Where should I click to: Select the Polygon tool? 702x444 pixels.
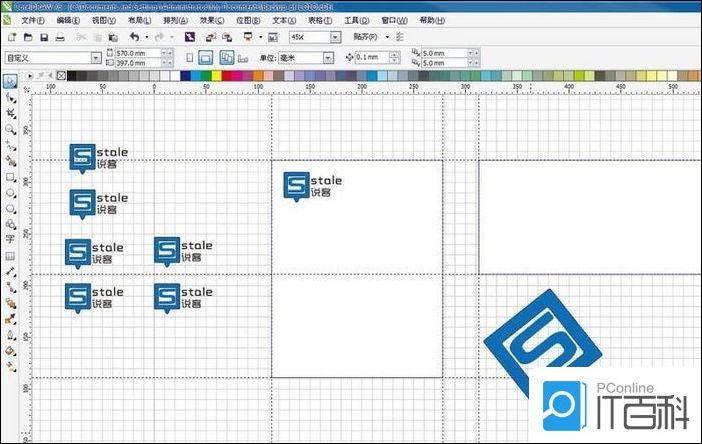pos(10,209)
